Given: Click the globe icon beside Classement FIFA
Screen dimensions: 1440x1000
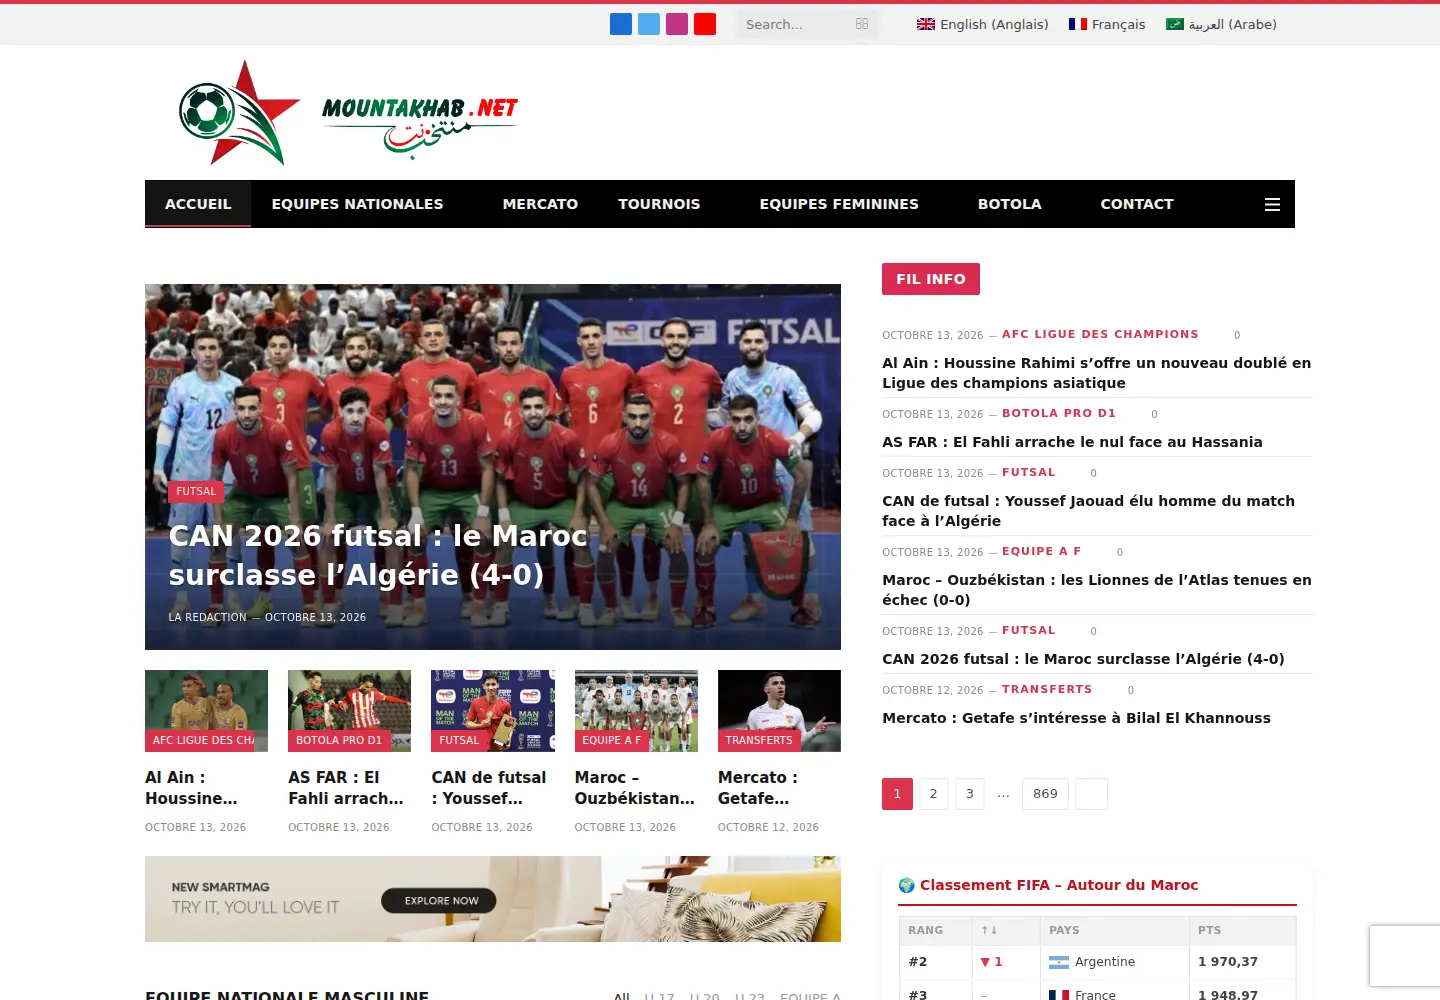Looking at the screenshot, I should tap(907, 885).
